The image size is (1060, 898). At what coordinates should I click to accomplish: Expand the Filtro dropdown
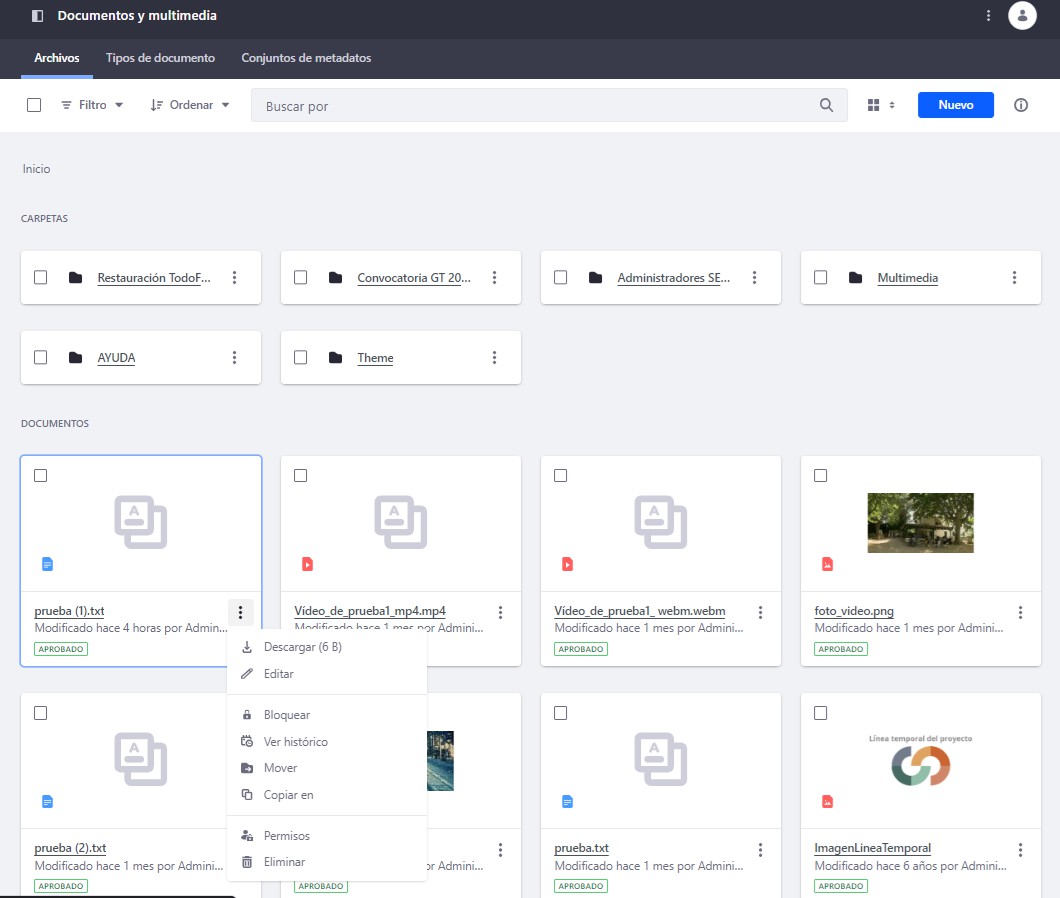point(92,105)
